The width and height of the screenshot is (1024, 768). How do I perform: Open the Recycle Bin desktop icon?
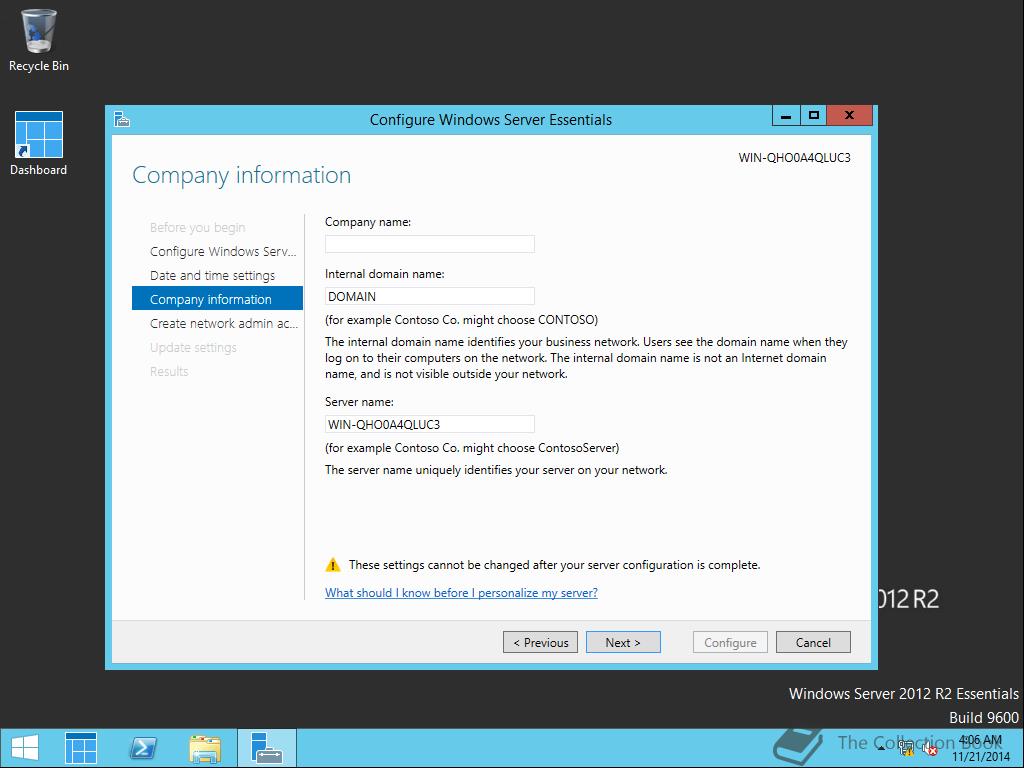(39, 40)
